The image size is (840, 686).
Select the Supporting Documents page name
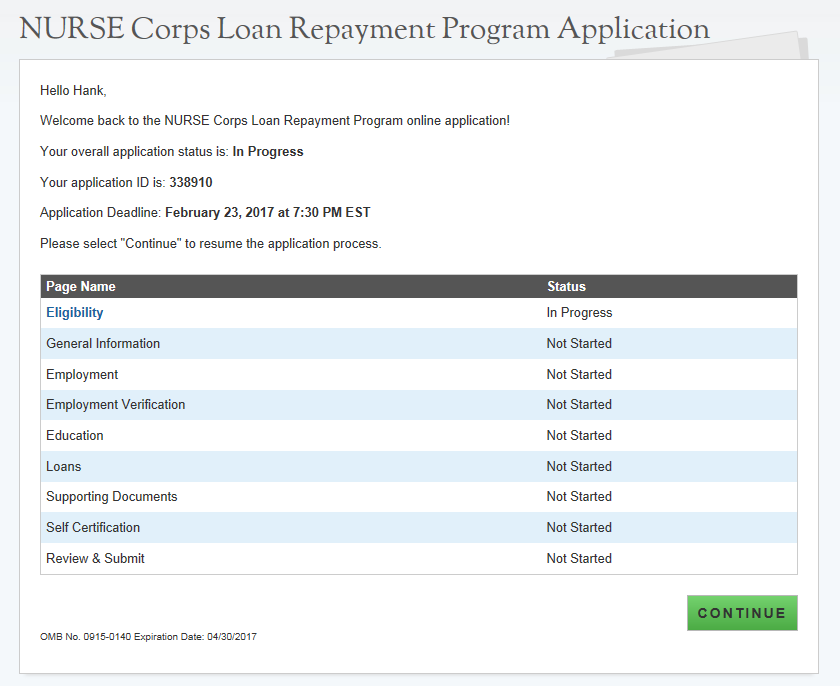(x=111, y=496)
